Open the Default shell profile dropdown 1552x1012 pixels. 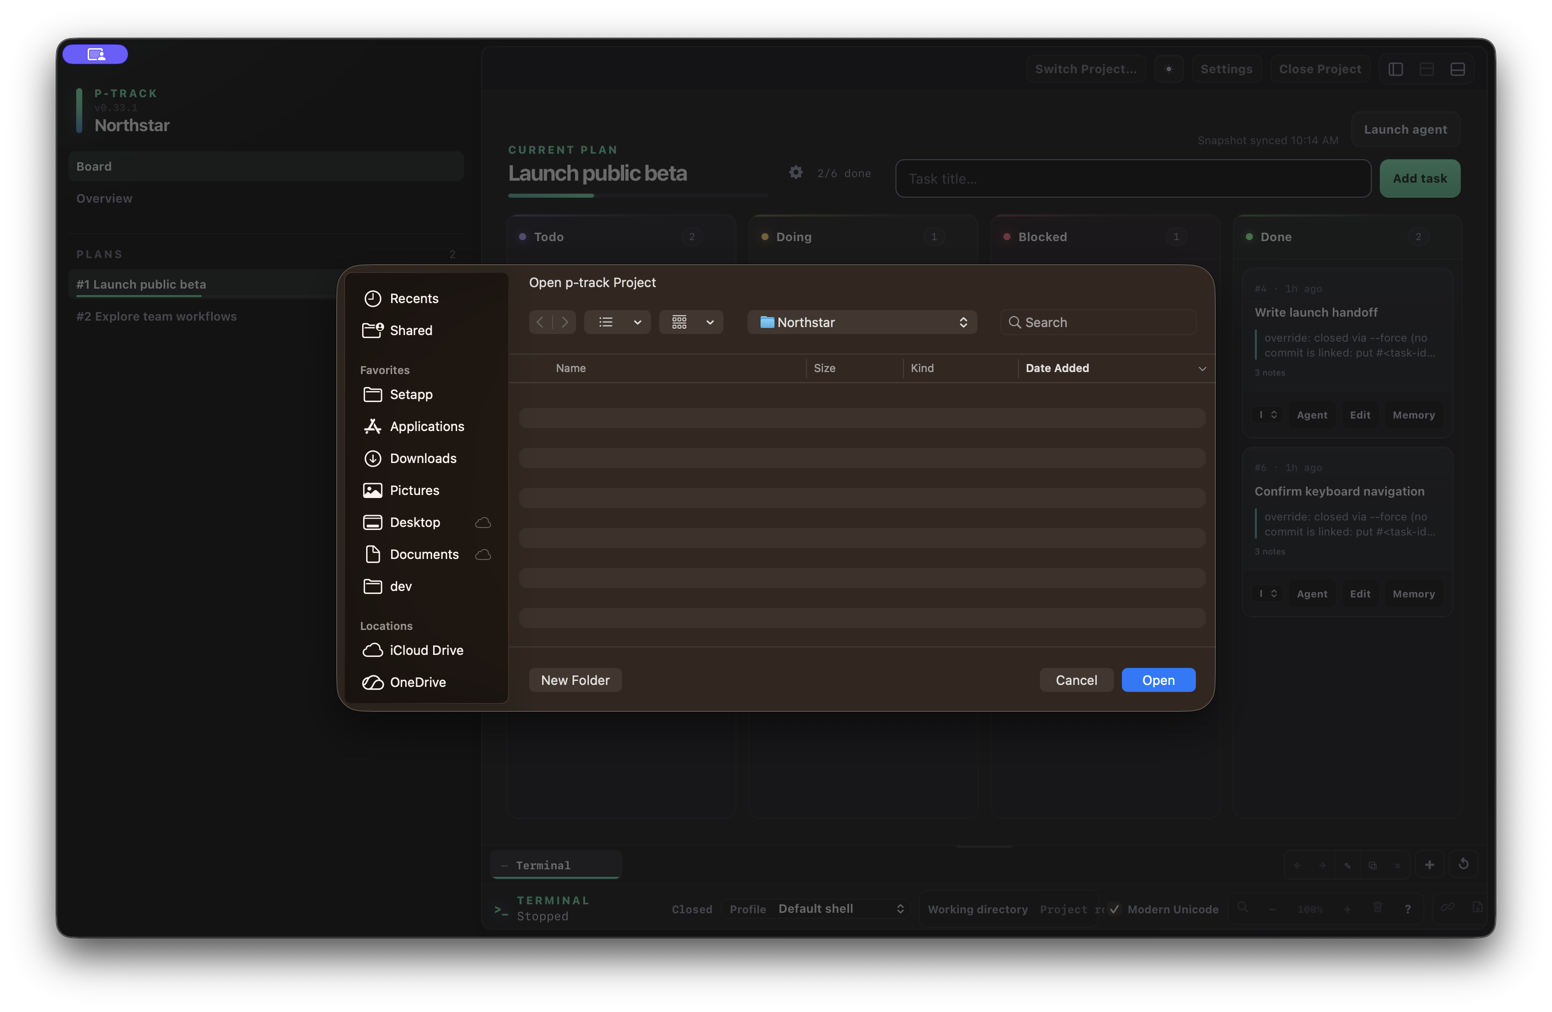click(x=840, y=909)
